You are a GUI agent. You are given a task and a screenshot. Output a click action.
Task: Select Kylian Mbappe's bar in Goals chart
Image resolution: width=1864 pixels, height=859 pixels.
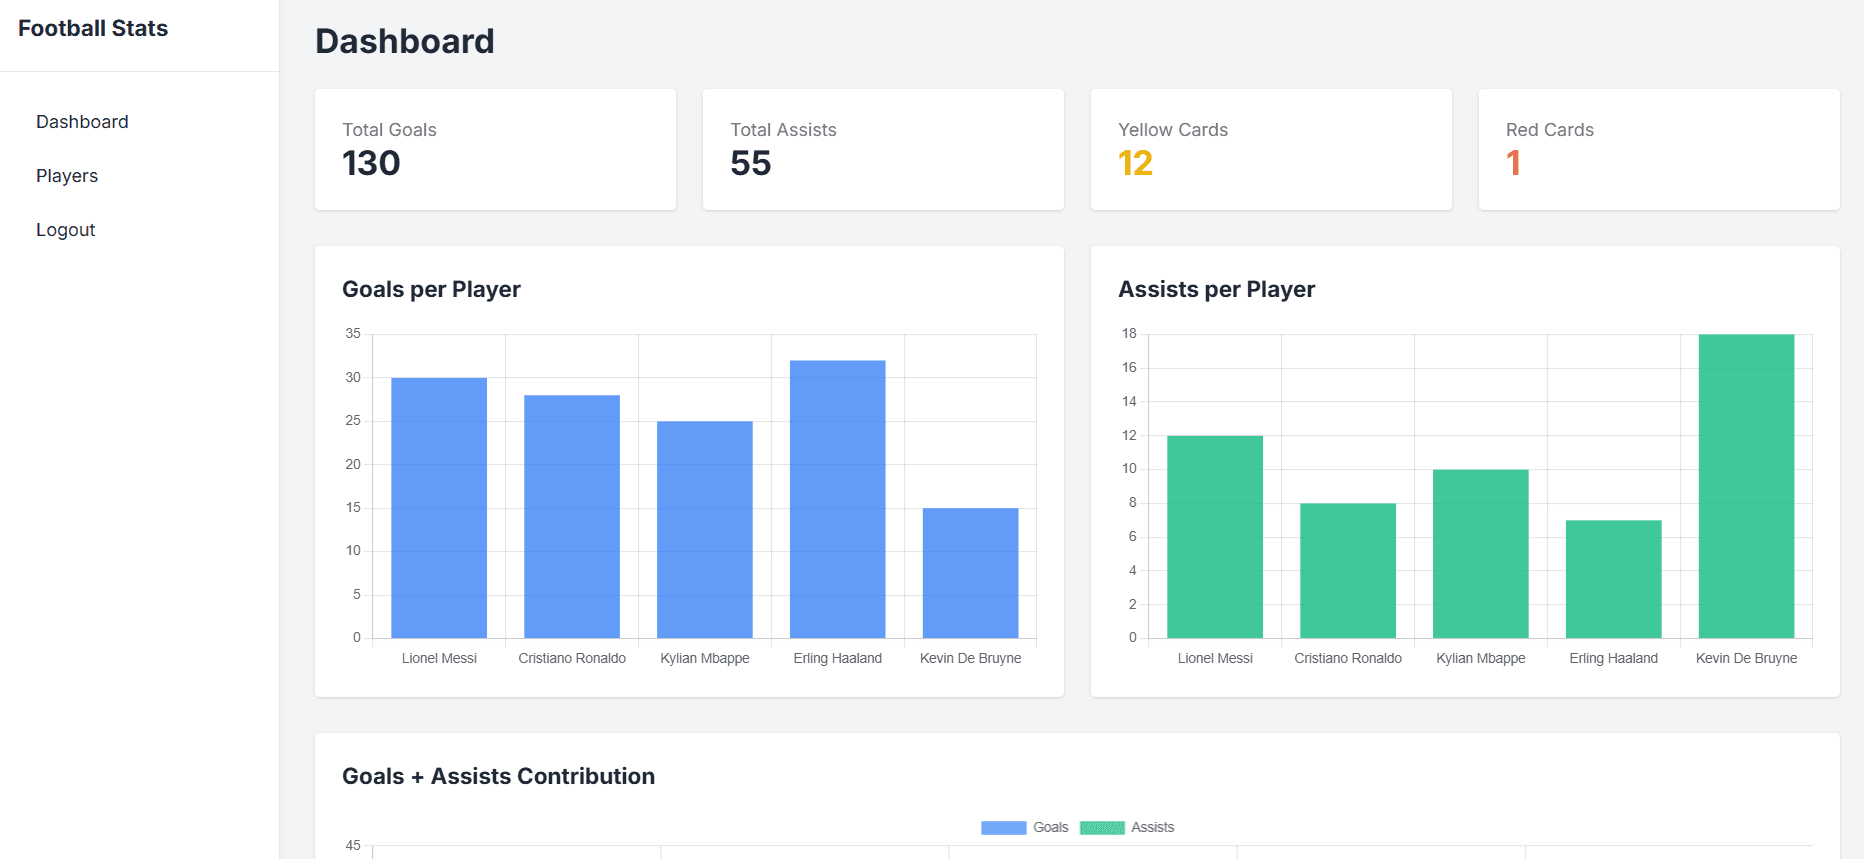point(705,529)
